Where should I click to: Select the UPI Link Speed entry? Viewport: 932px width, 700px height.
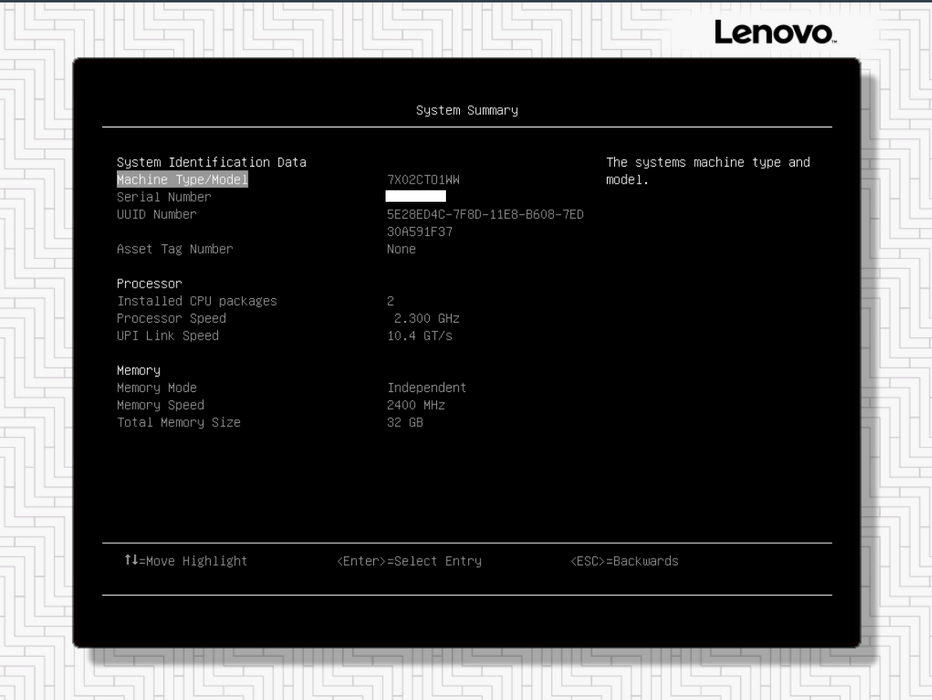coord(168,336)
